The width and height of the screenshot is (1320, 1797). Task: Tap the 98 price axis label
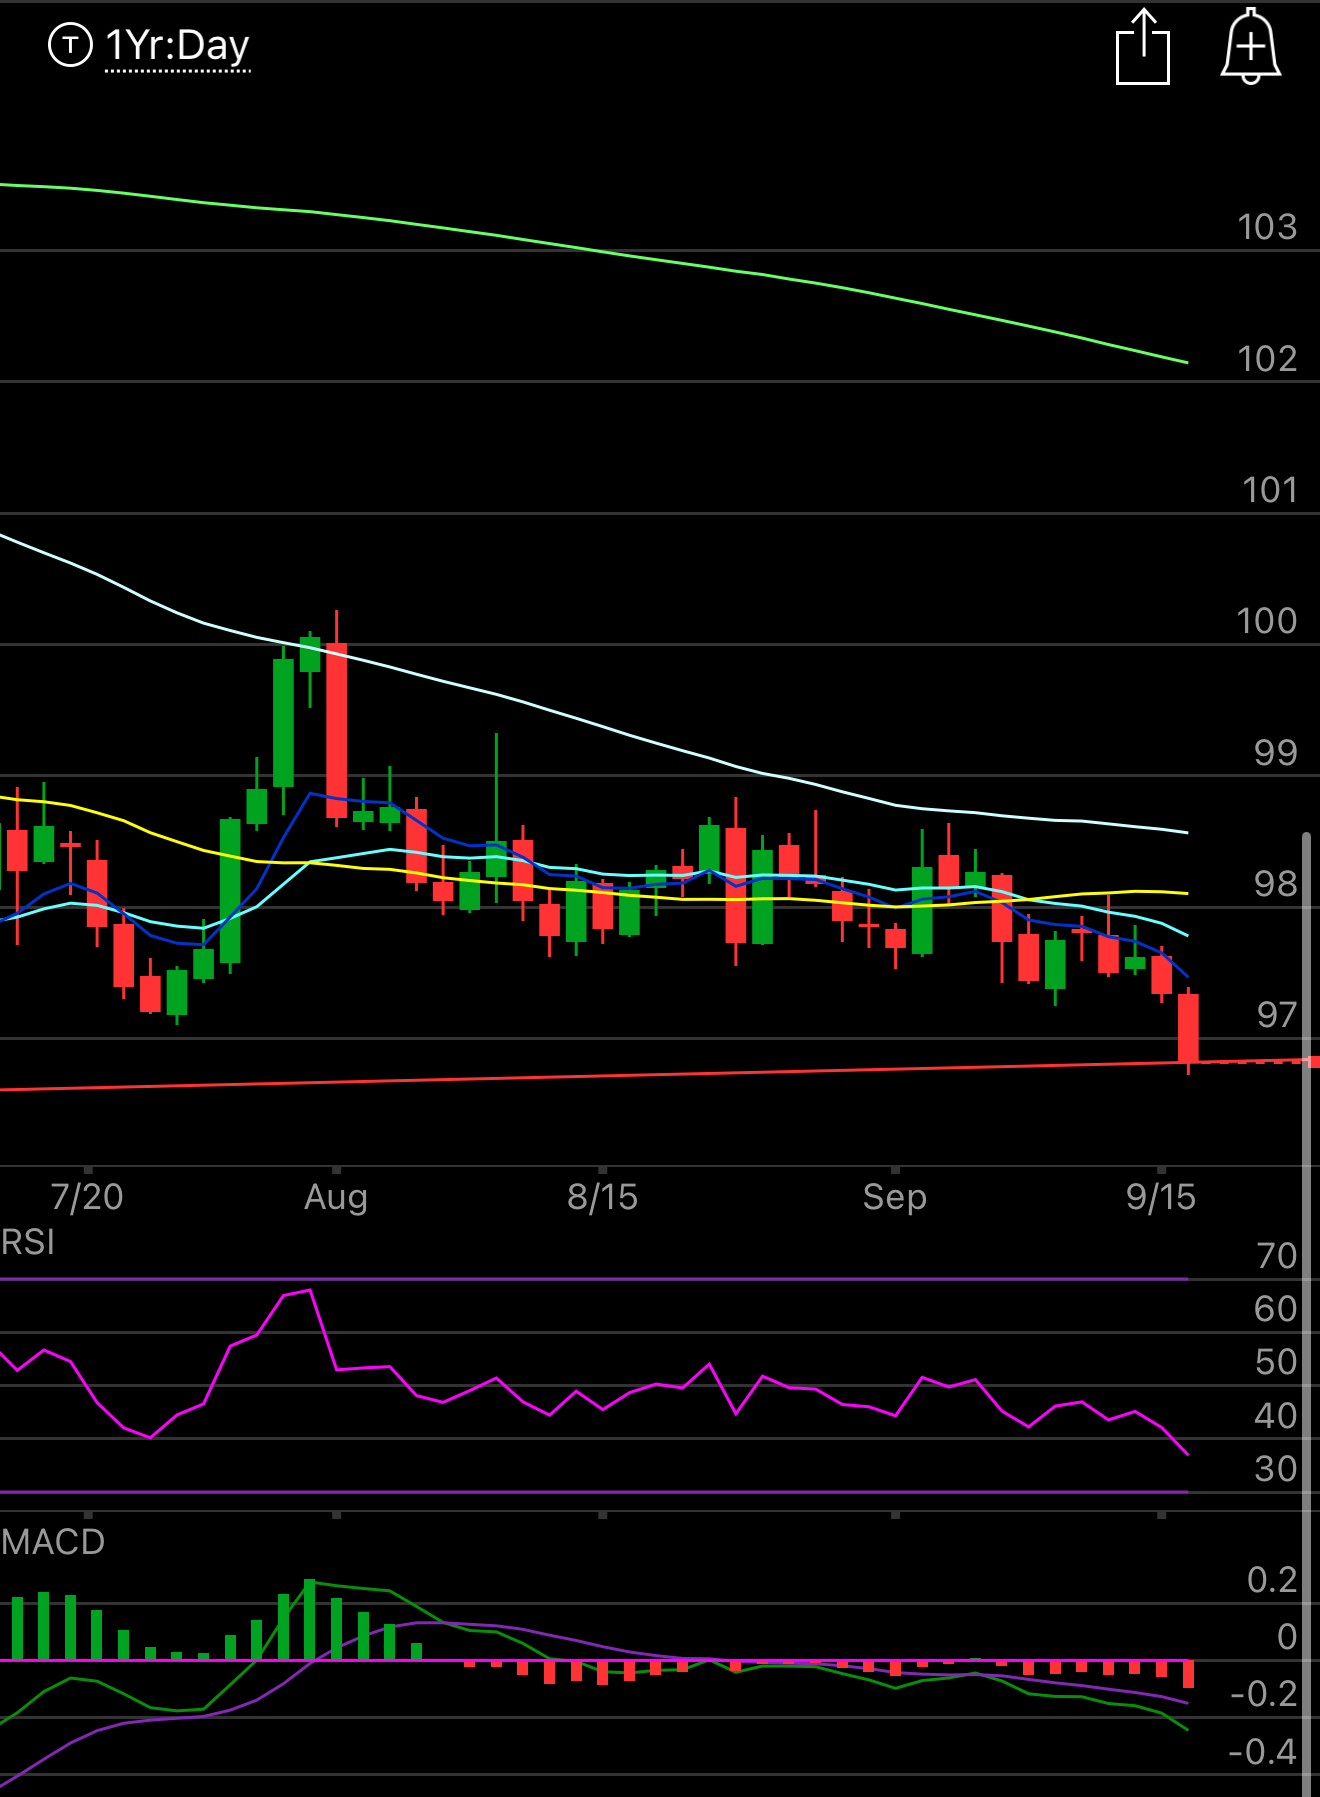point(1276,884)
